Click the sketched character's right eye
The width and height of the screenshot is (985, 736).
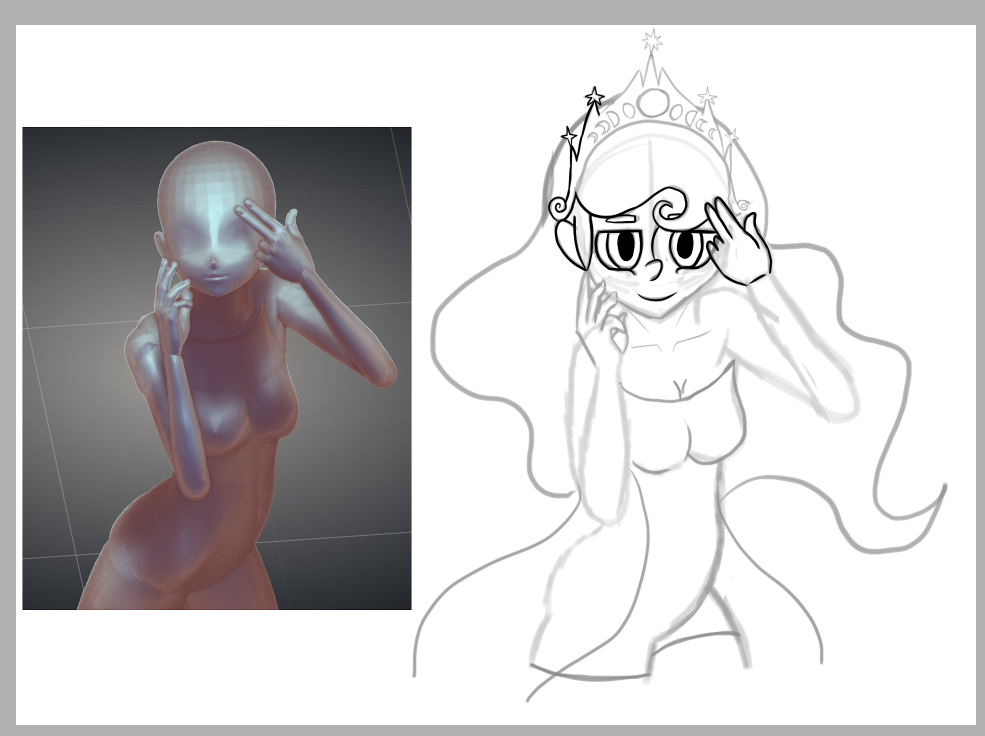point(685,244)
